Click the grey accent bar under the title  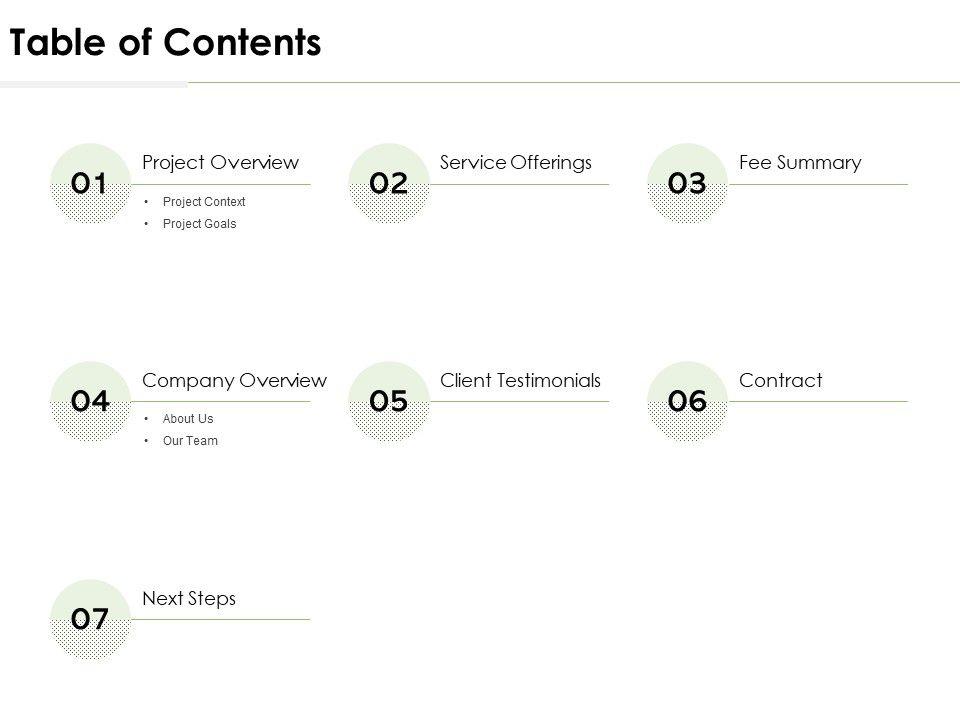click(93, 85)
